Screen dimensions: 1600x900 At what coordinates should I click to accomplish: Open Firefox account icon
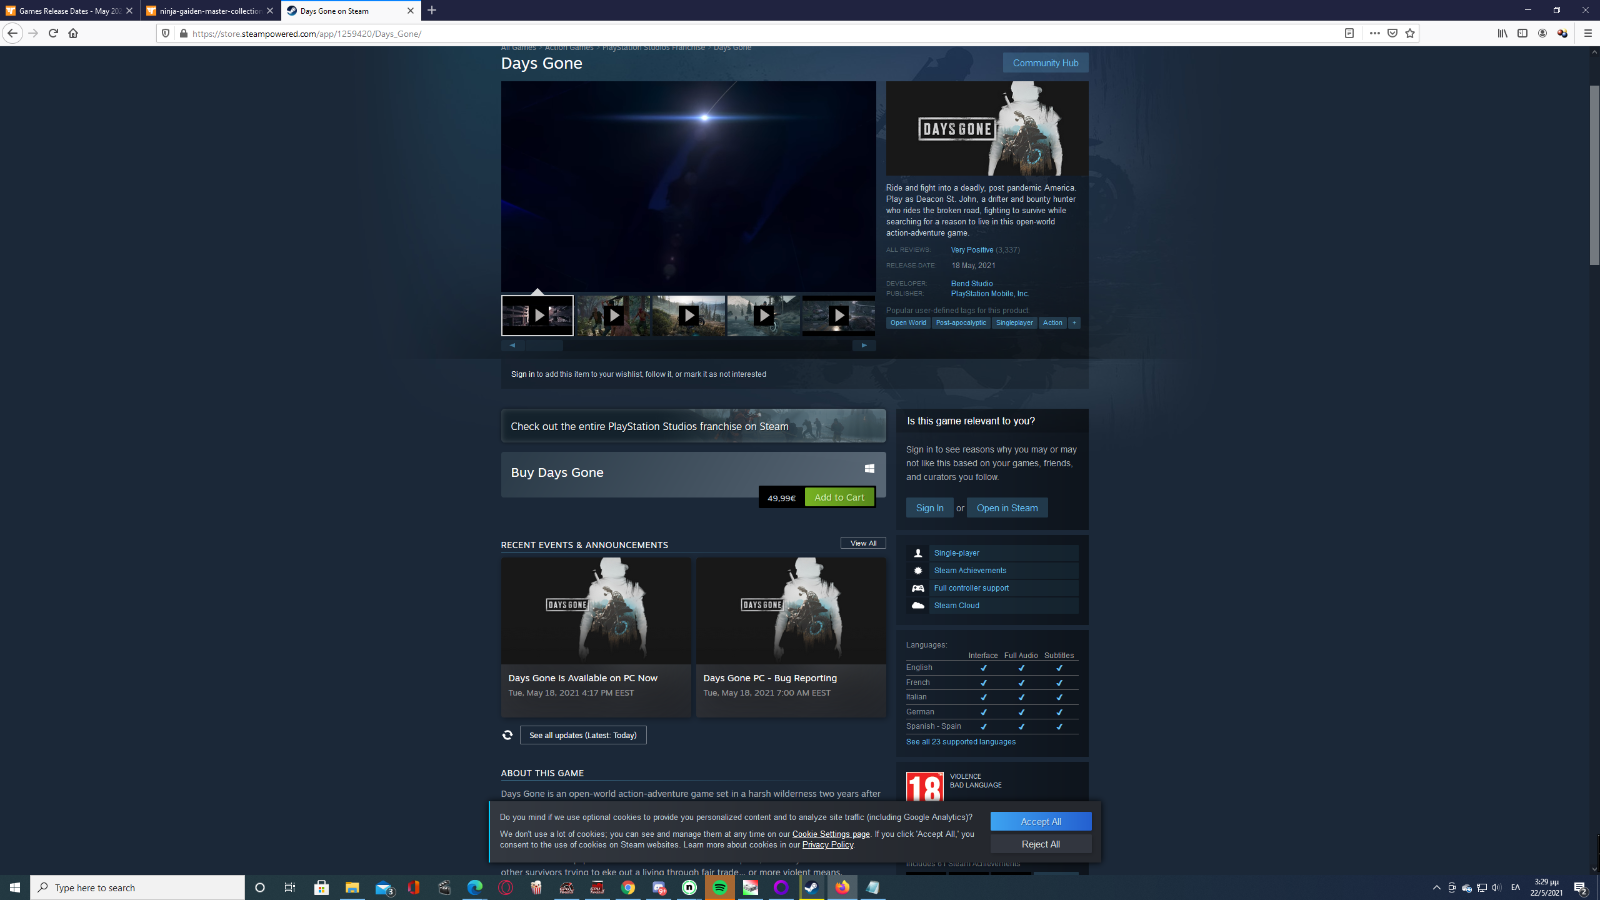click(1542, 33)
